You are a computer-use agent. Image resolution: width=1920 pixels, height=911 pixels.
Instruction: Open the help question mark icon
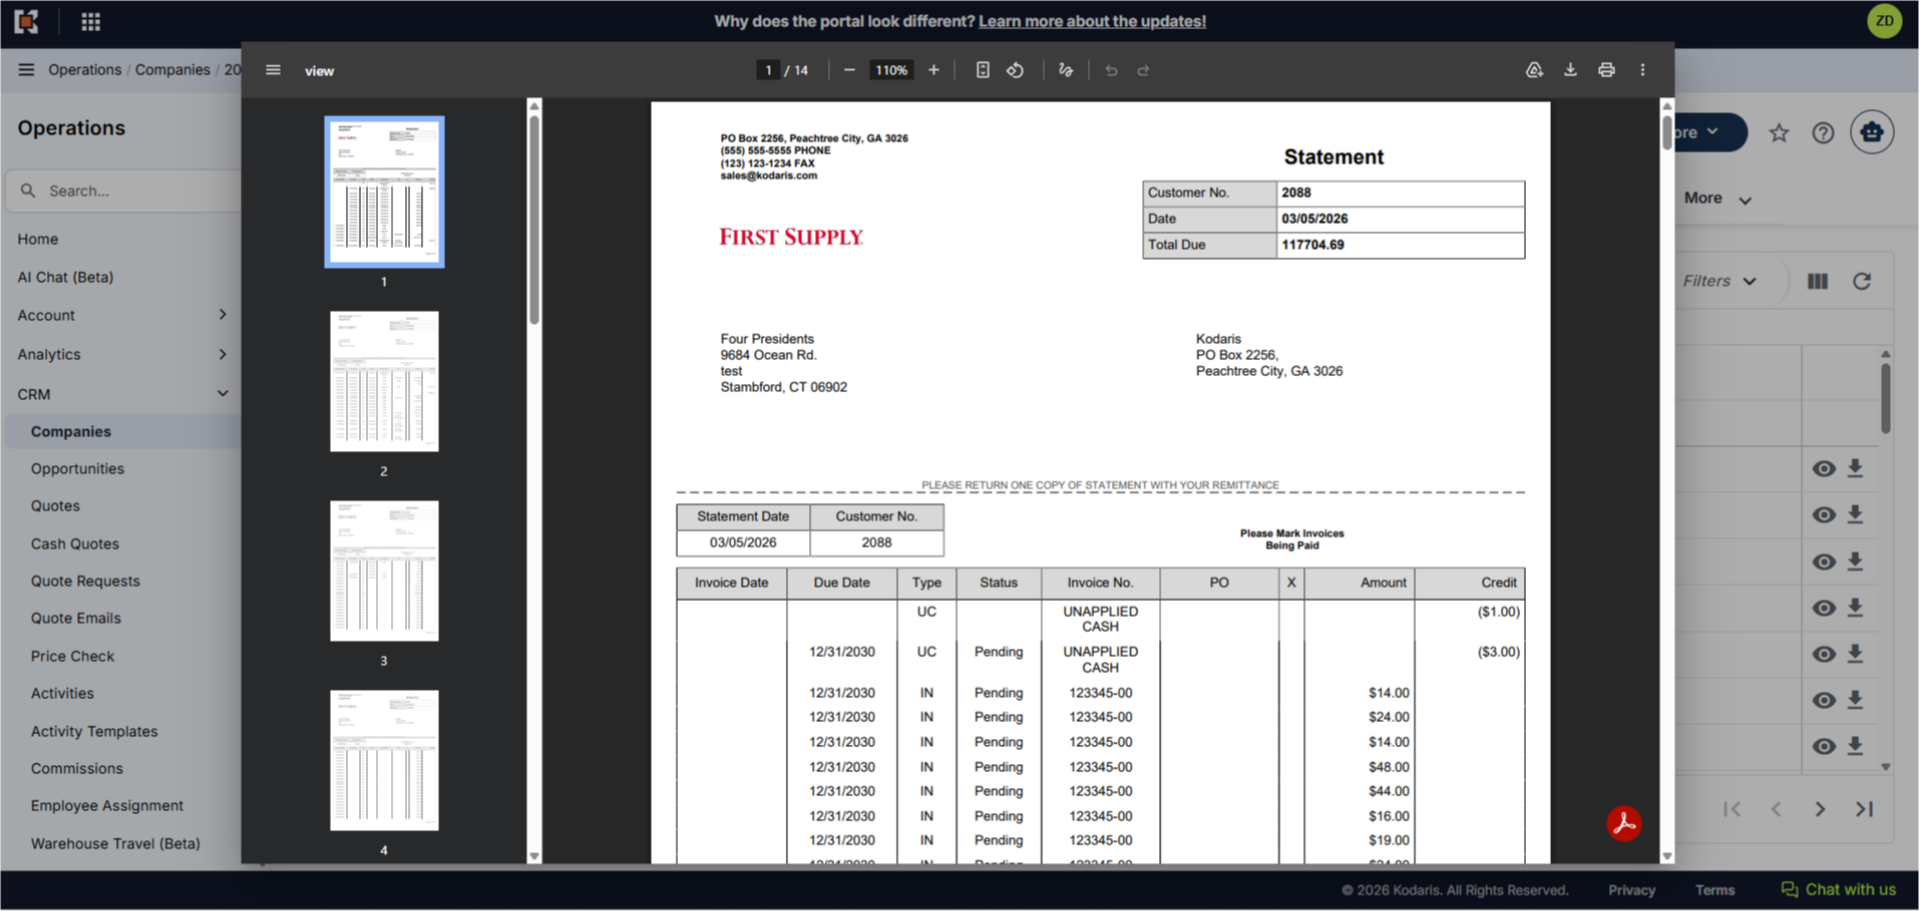(x=1823, y=133)
